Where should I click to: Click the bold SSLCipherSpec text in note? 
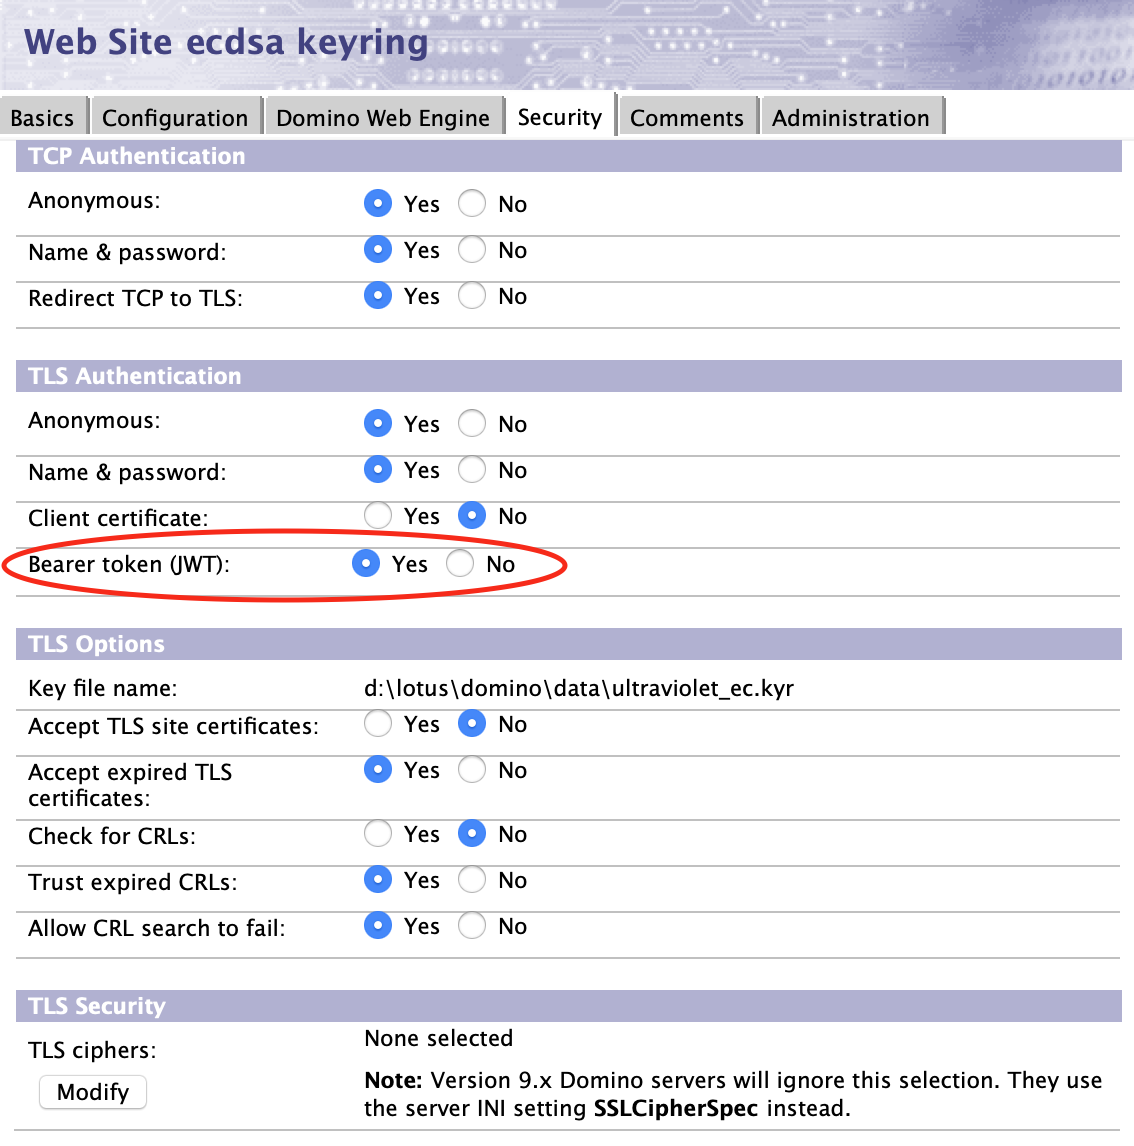pyautogui.click(x=676, y=1109)
